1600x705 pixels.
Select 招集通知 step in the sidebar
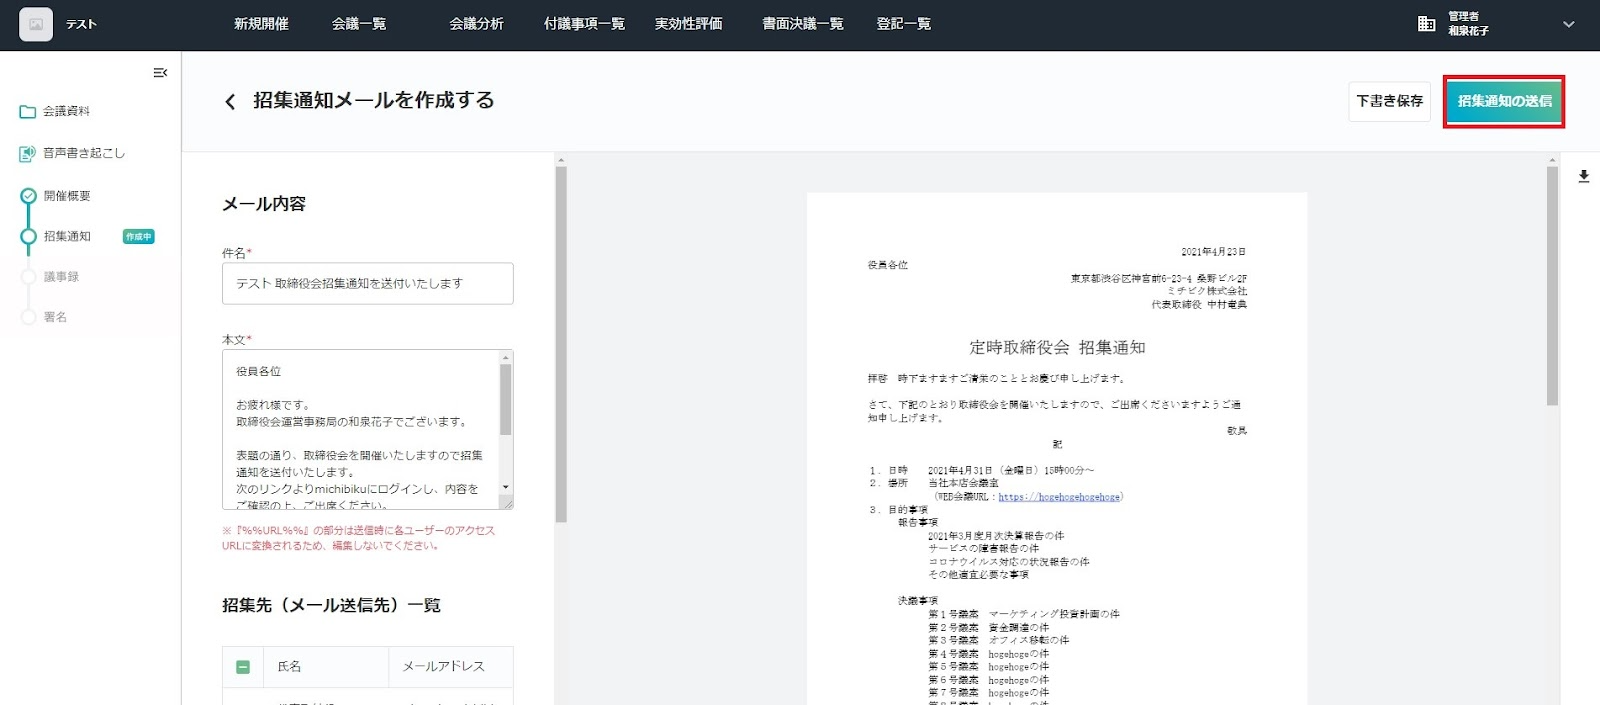tap(67, 237)
